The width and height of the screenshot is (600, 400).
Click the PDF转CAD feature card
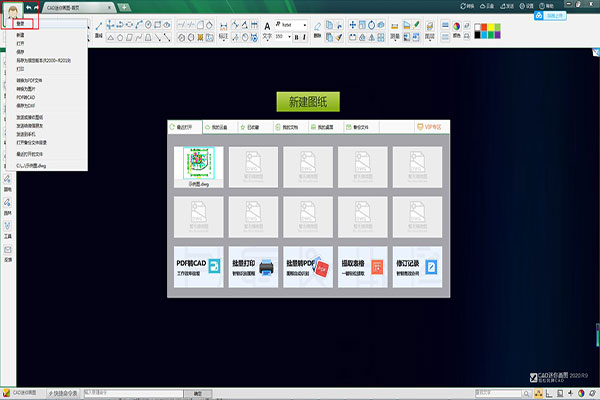click(199, 267)
